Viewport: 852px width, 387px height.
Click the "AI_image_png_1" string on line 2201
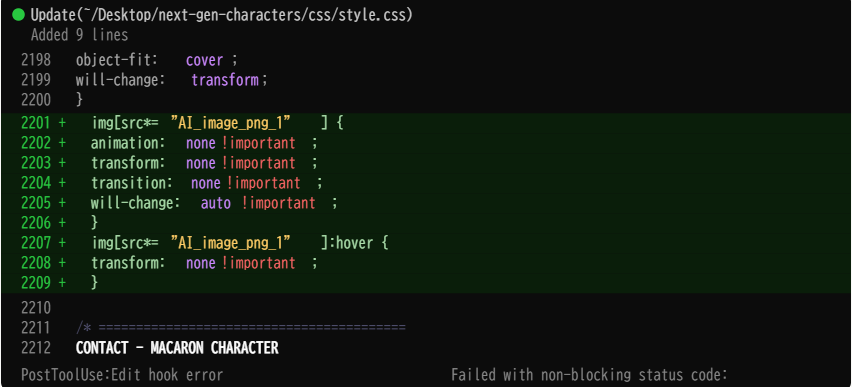pyautogui.click(x=231, y=123)
